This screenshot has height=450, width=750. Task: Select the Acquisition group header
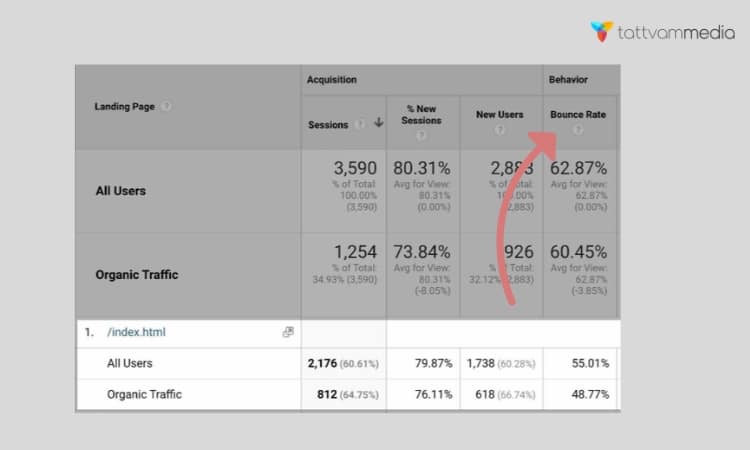pos(331,80)
